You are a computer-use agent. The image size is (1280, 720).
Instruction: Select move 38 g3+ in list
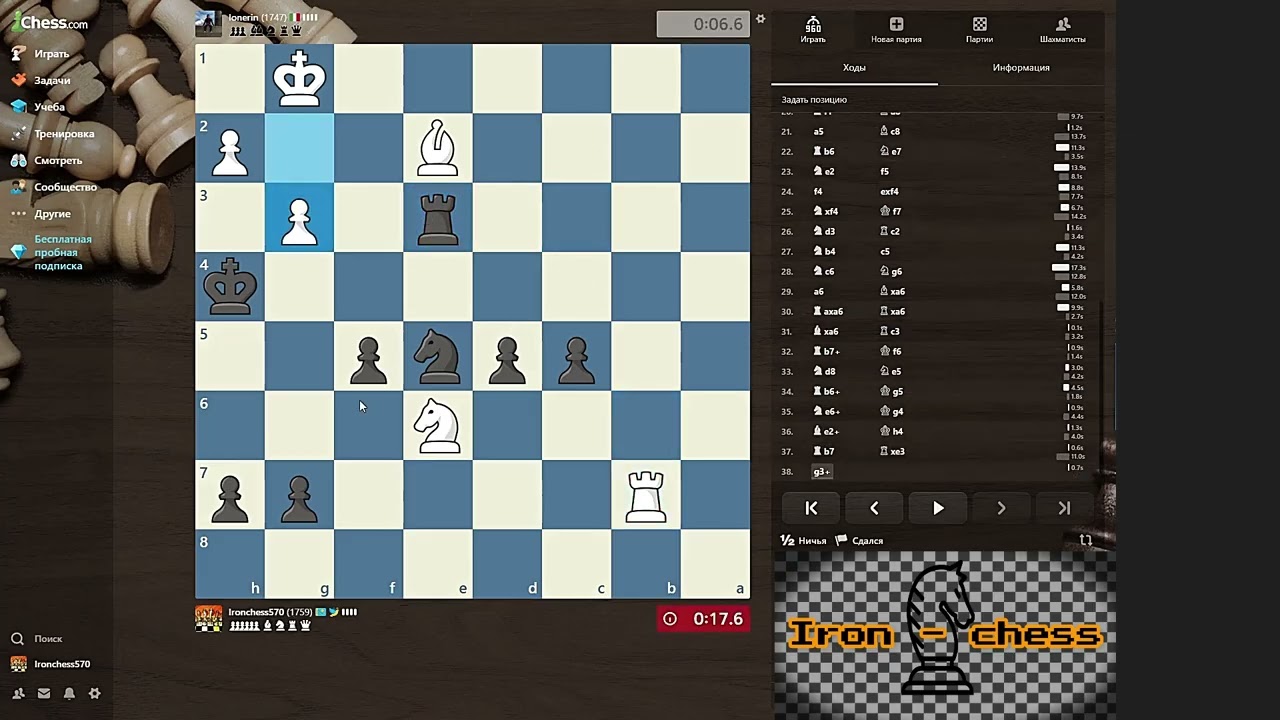coord(822,471)
